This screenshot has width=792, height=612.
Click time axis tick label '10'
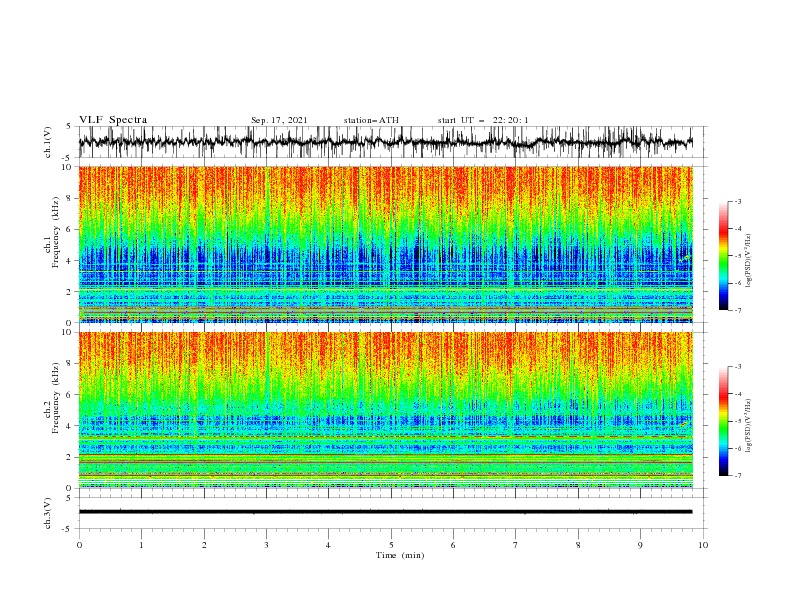[x=703, y=545]
